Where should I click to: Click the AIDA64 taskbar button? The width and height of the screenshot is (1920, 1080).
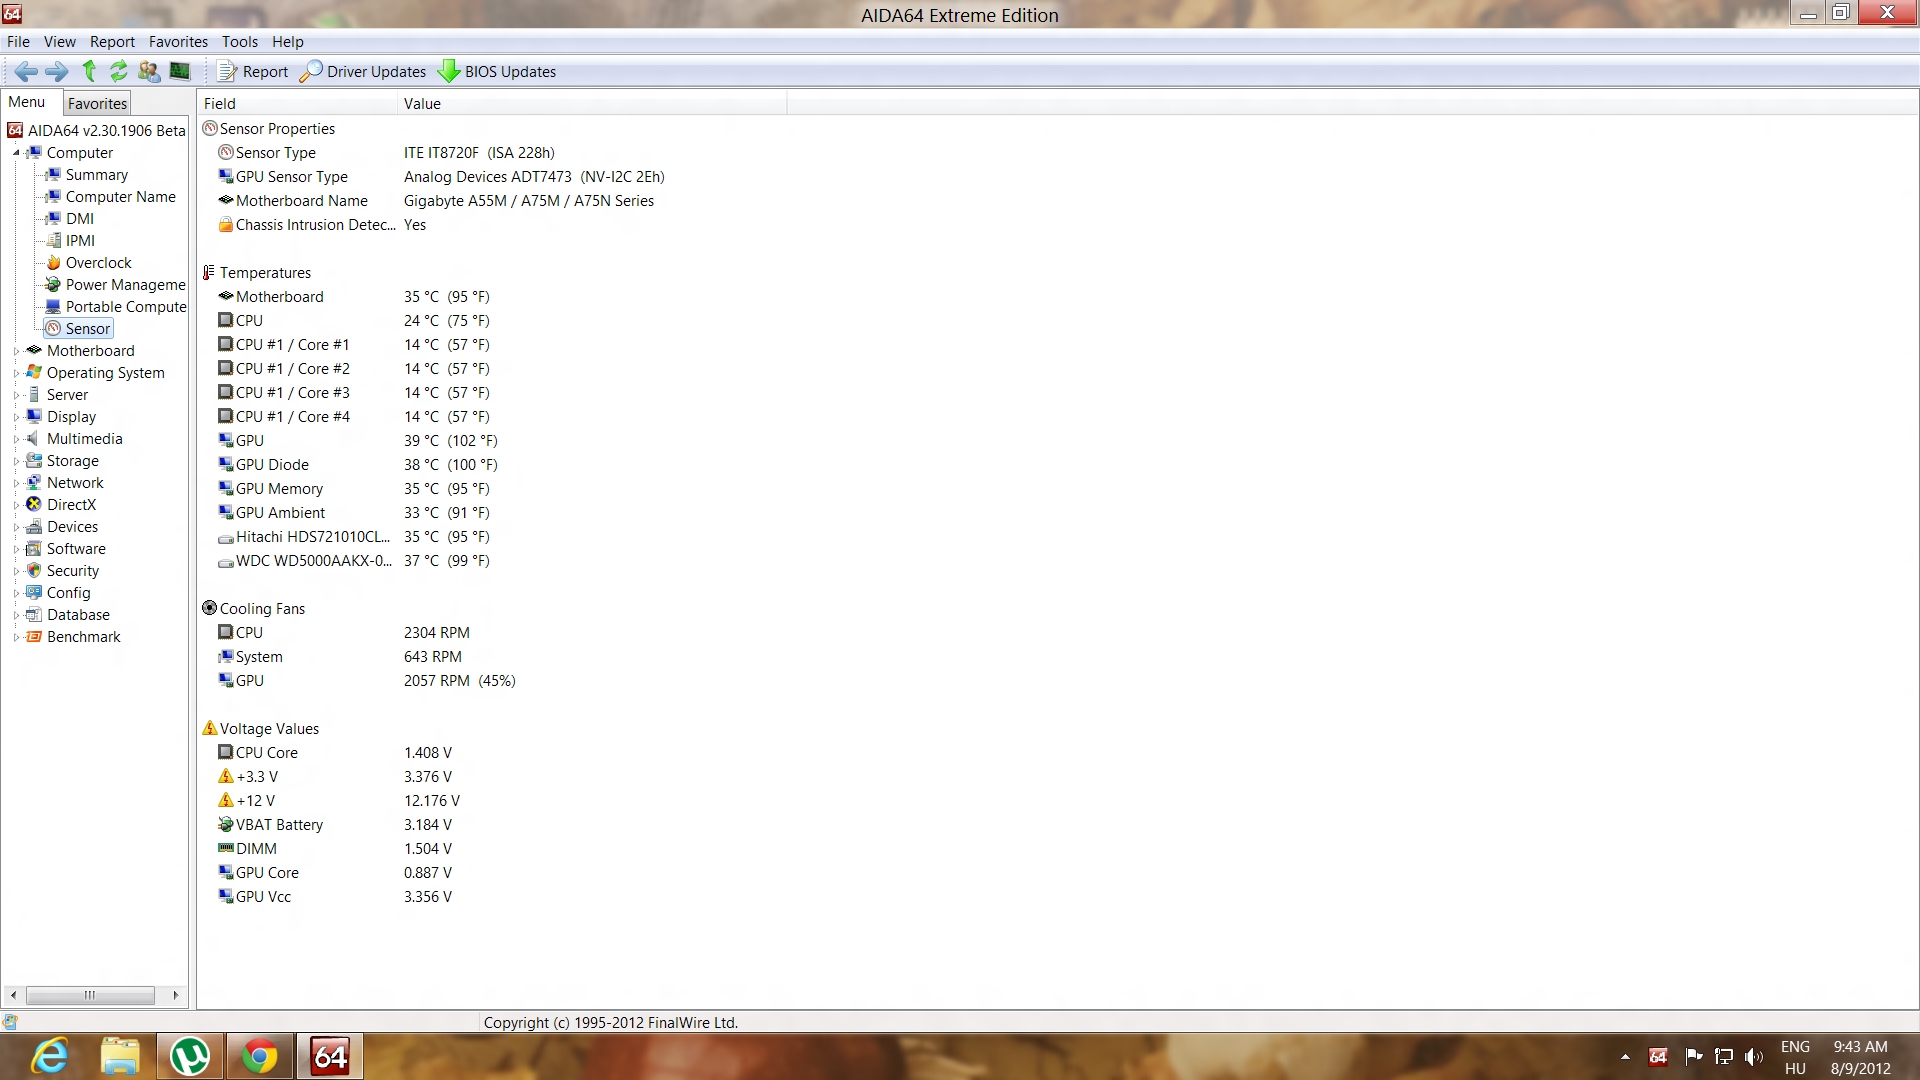(x=330, y=1057)
